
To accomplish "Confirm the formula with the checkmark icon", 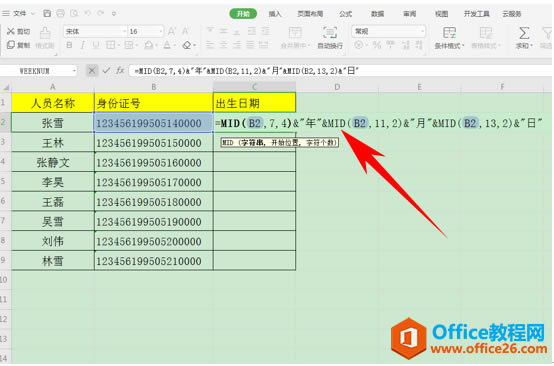I will [x=106, y=71].
